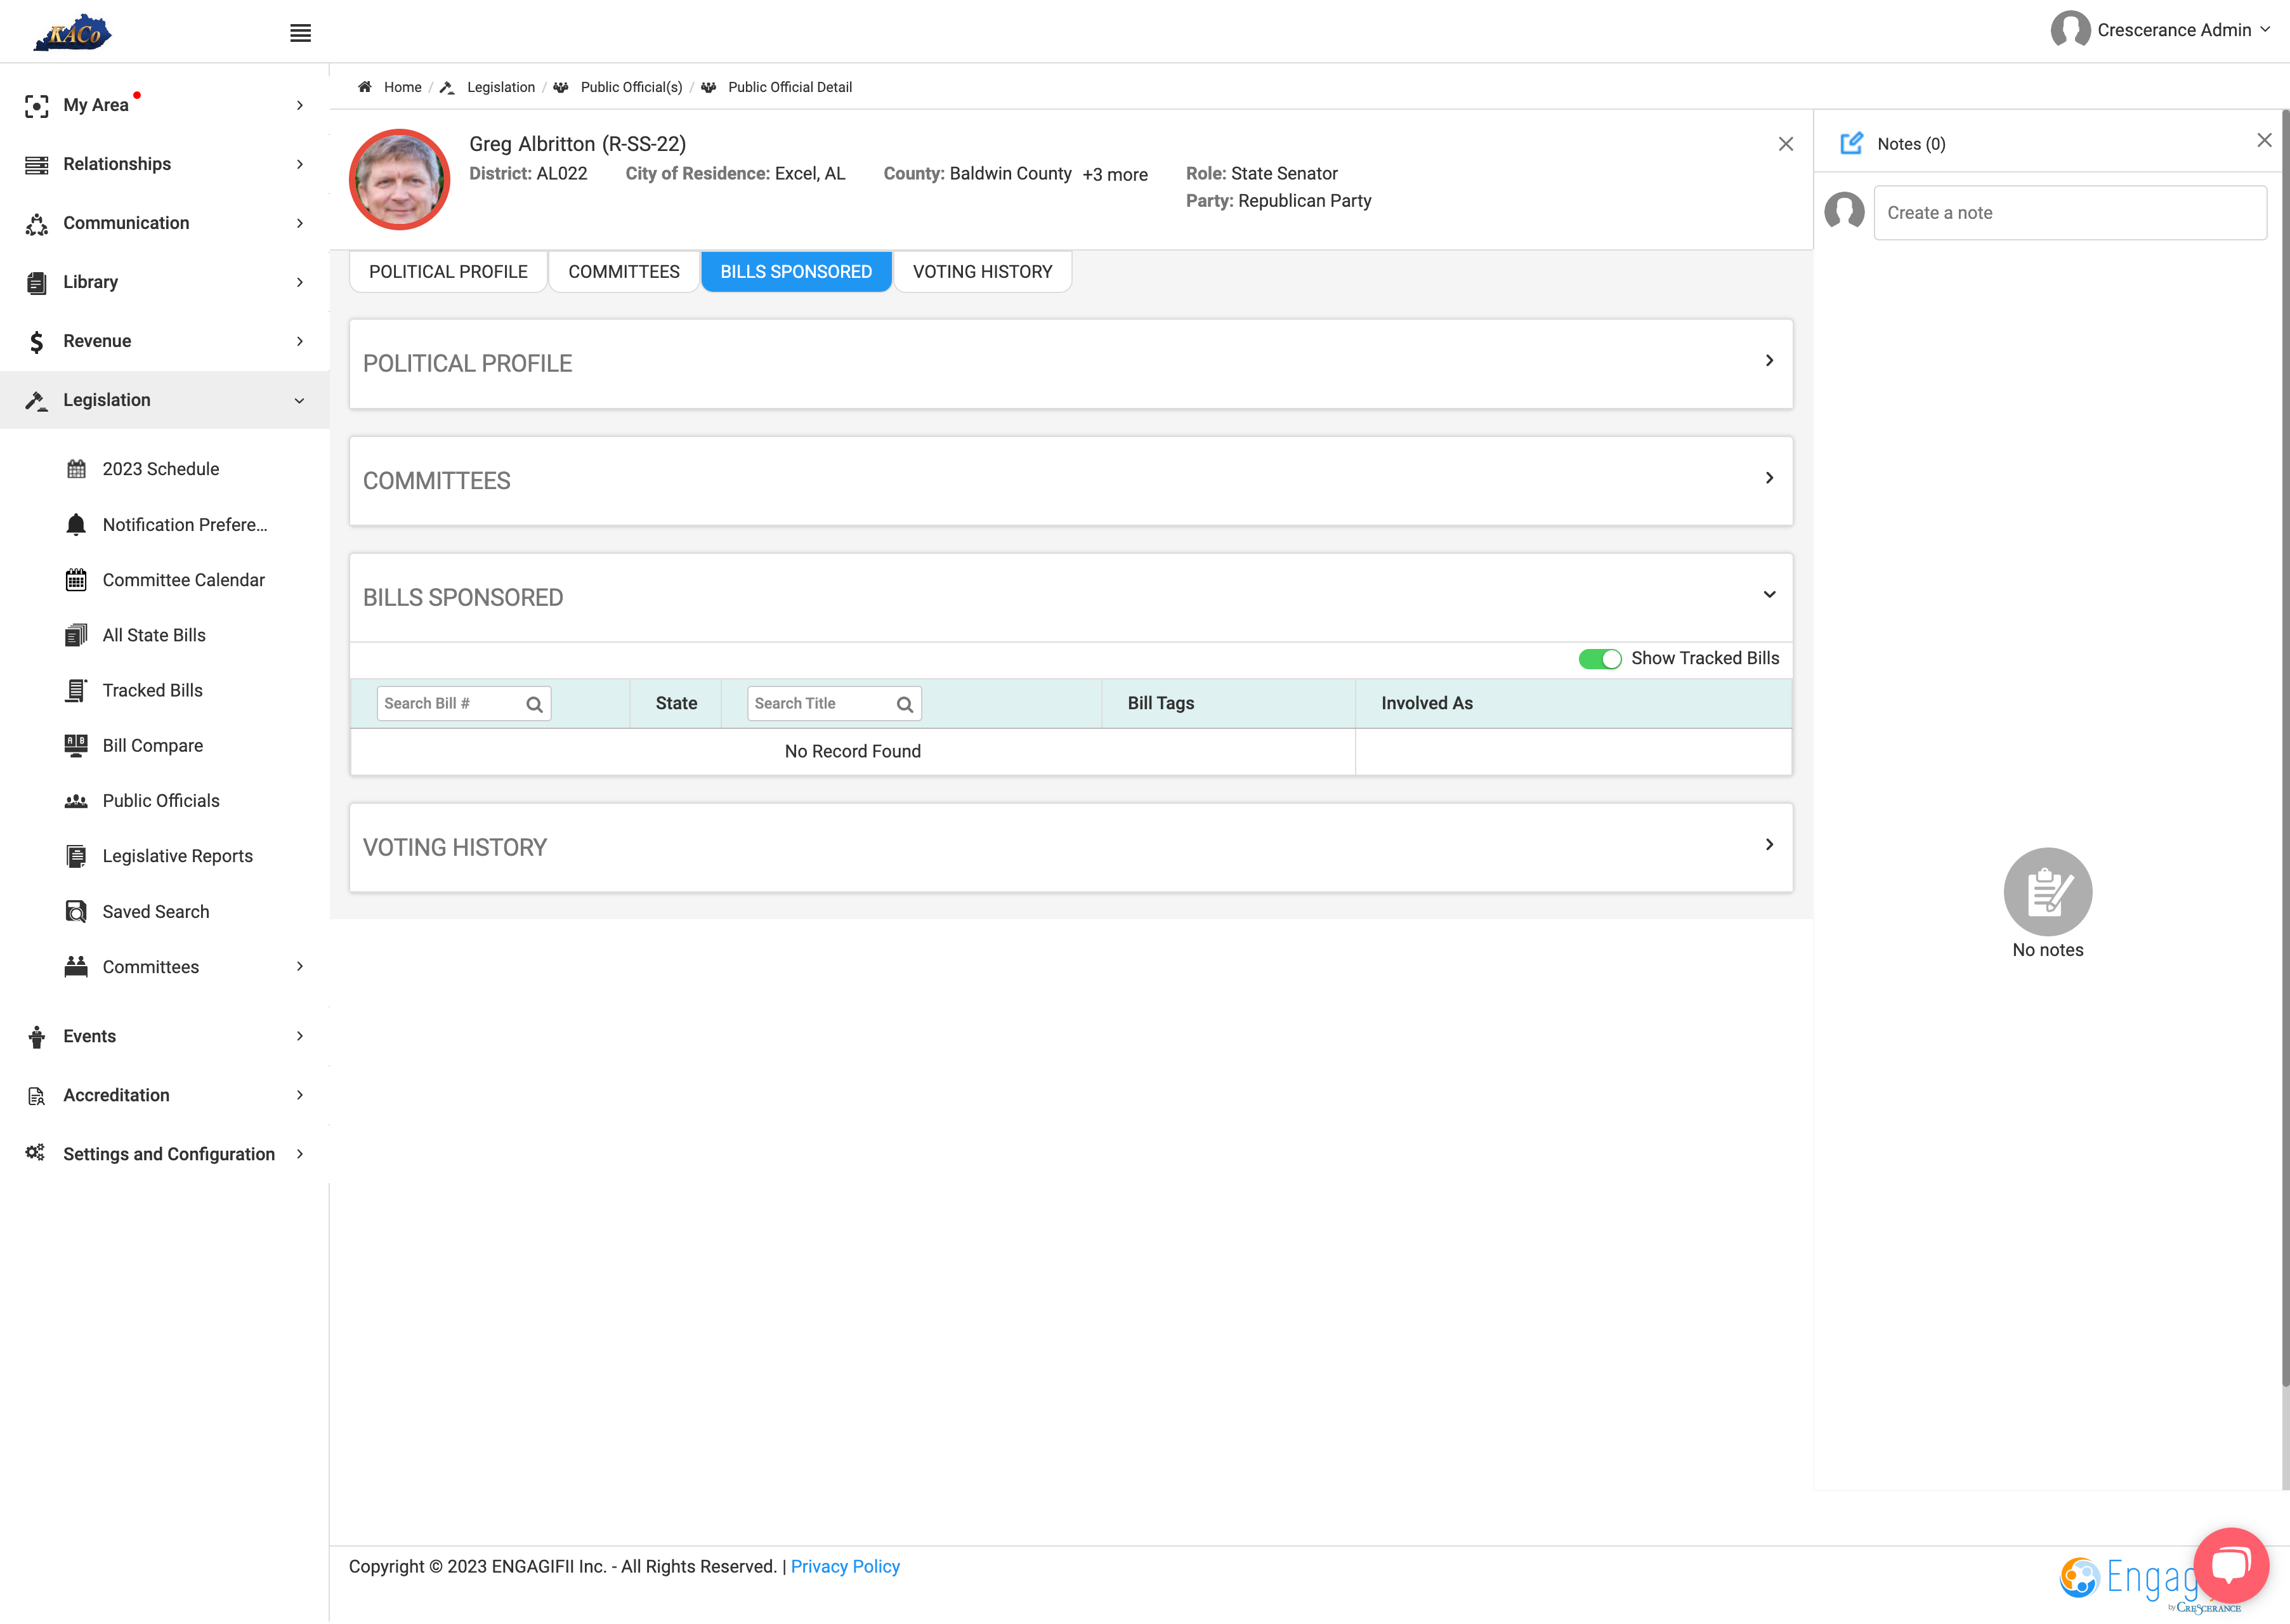The image size is (2290, 1624).
Task: Click the Search Bill # input
Action: coord(463,704)
